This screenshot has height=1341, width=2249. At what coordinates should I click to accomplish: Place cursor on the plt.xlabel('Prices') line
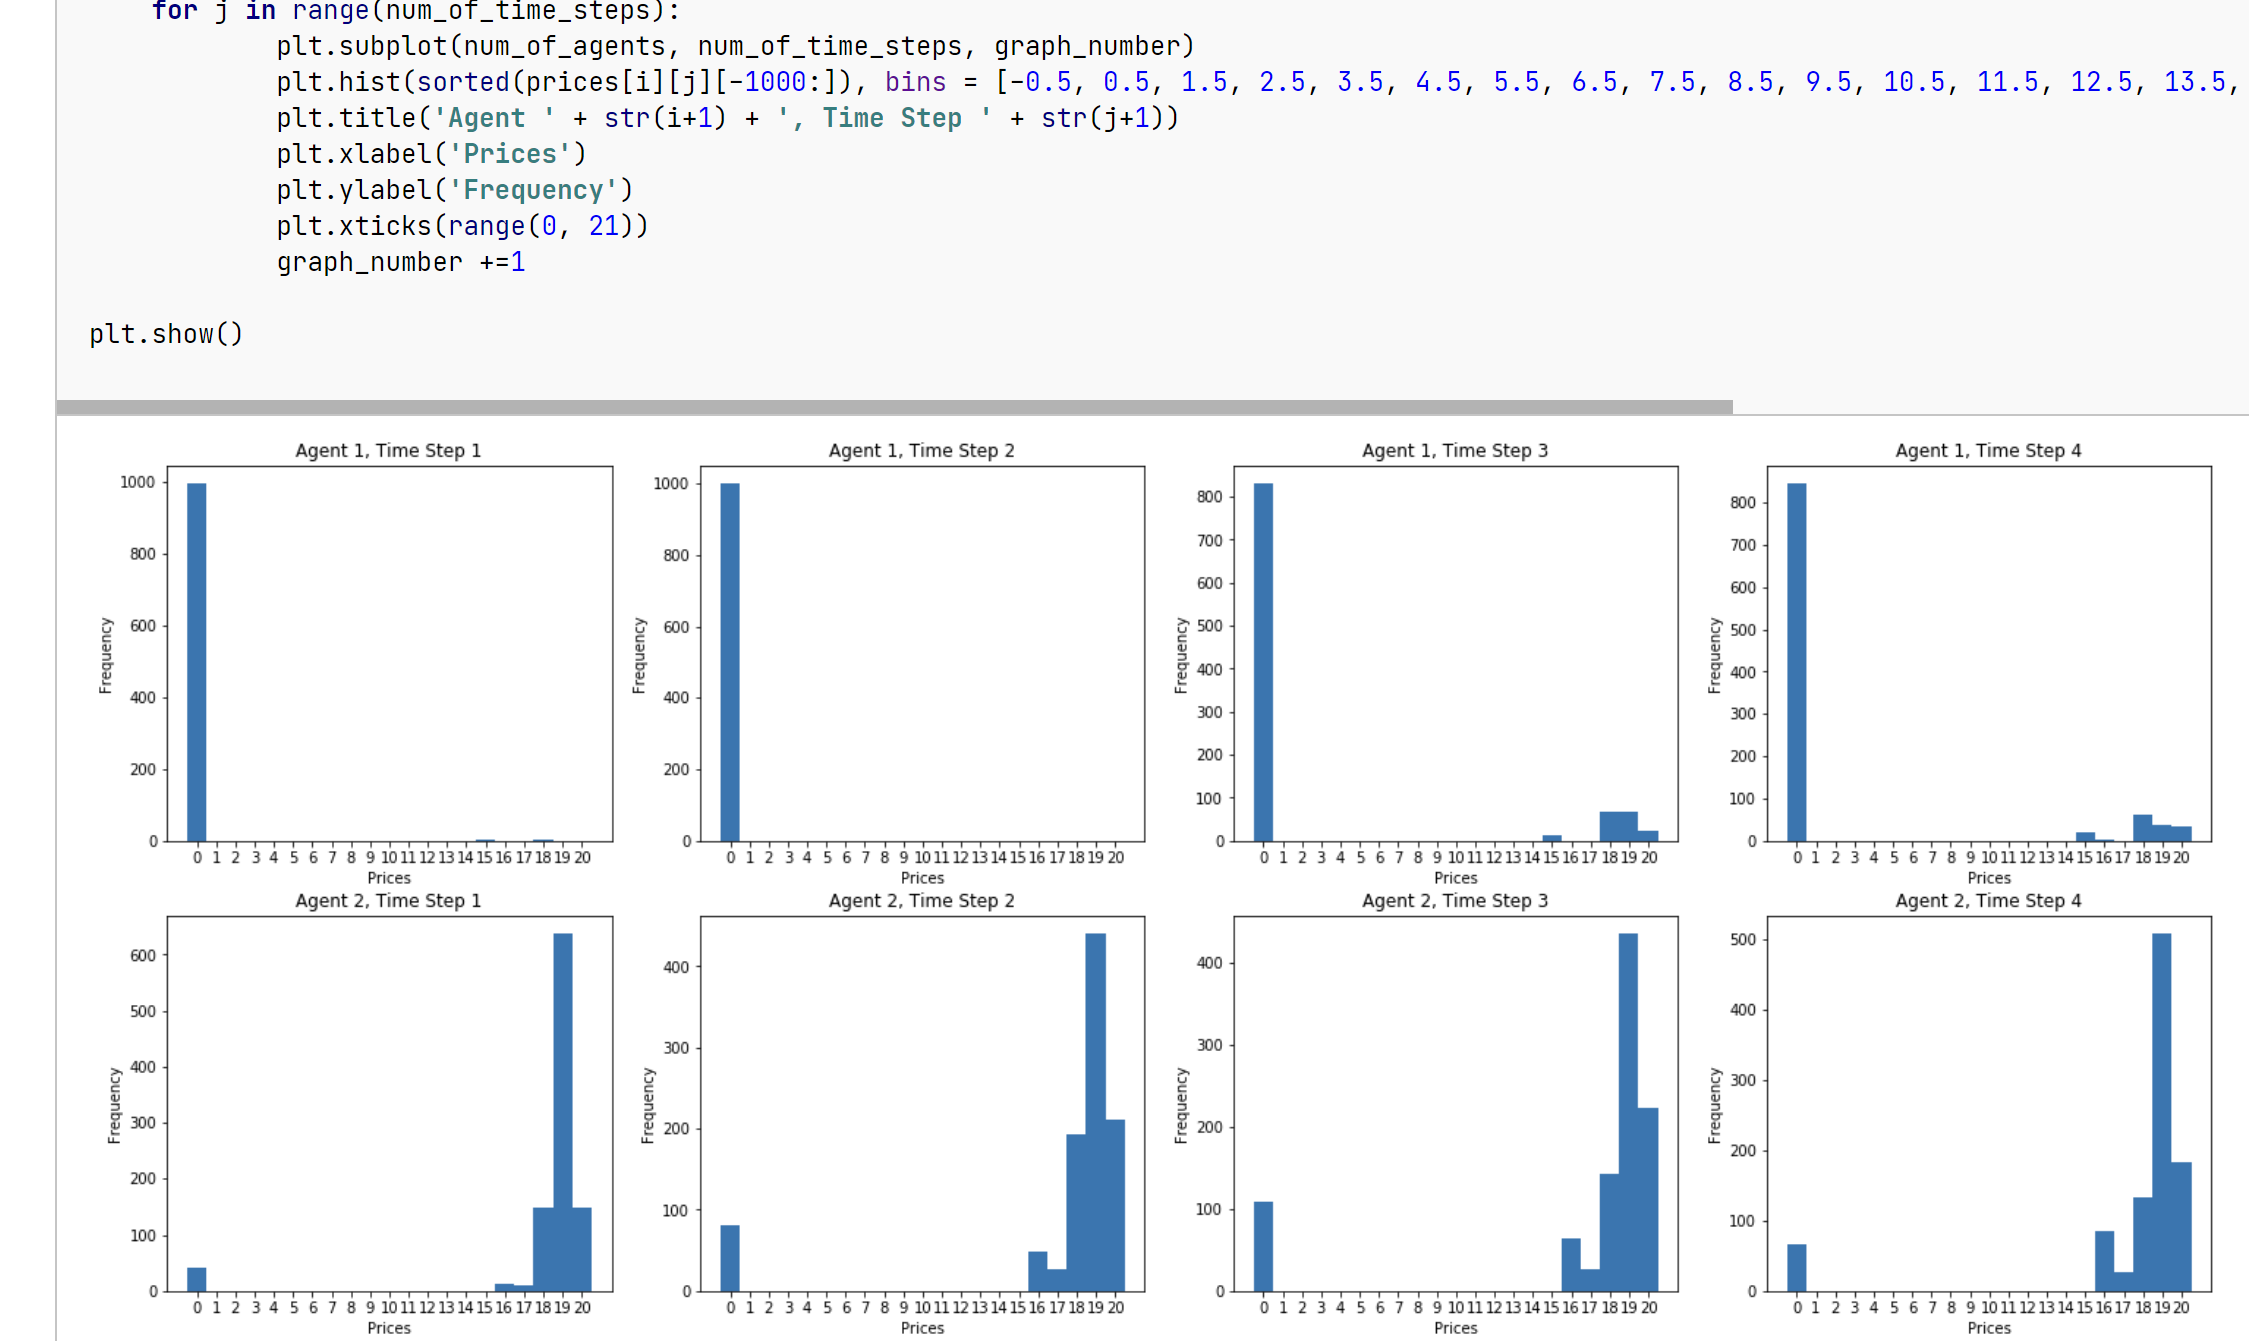coord(432,154)
